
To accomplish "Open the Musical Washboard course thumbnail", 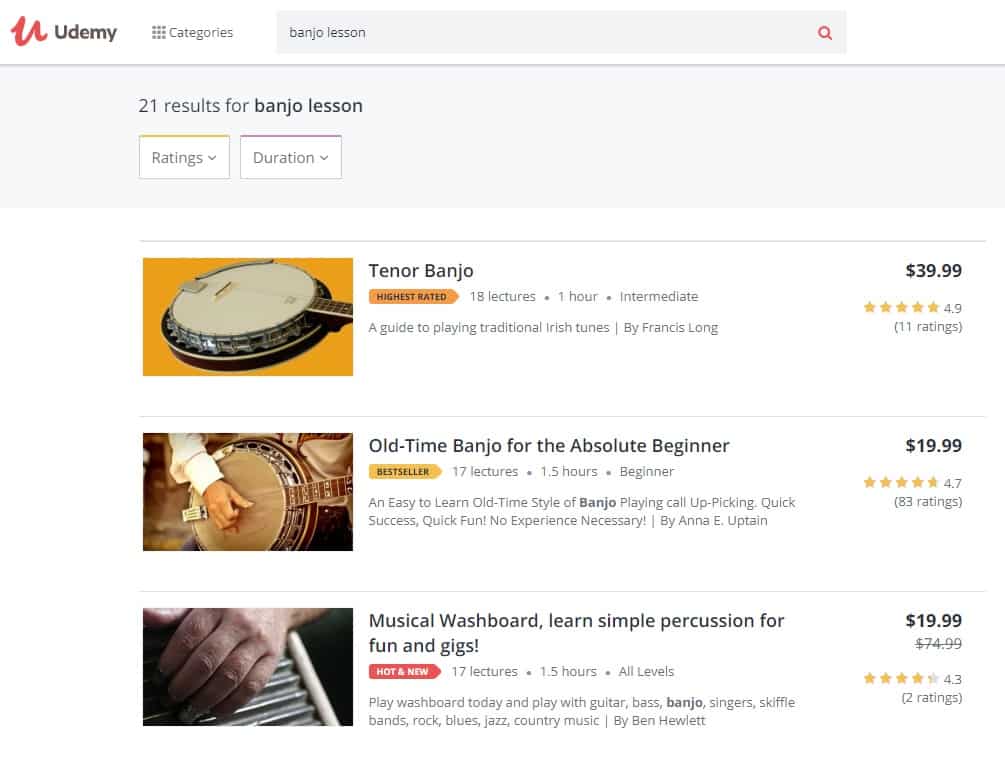I will point(248,667).
